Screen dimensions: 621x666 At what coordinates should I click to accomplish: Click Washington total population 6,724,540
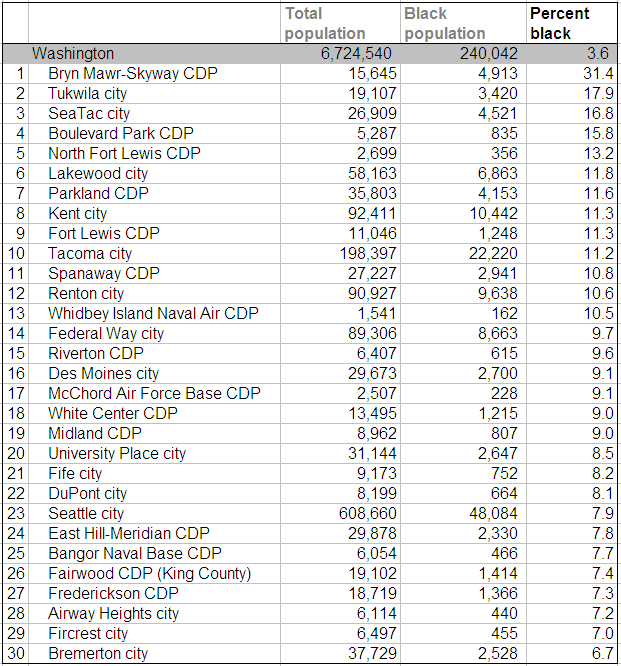pos(356,54)
